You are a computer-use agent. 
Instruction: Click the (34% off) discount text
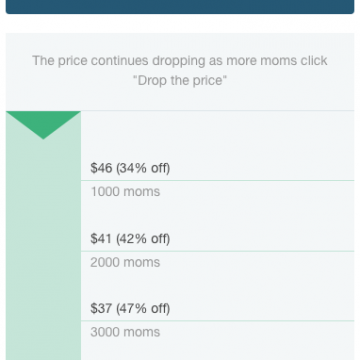click(x=143, y=168)
